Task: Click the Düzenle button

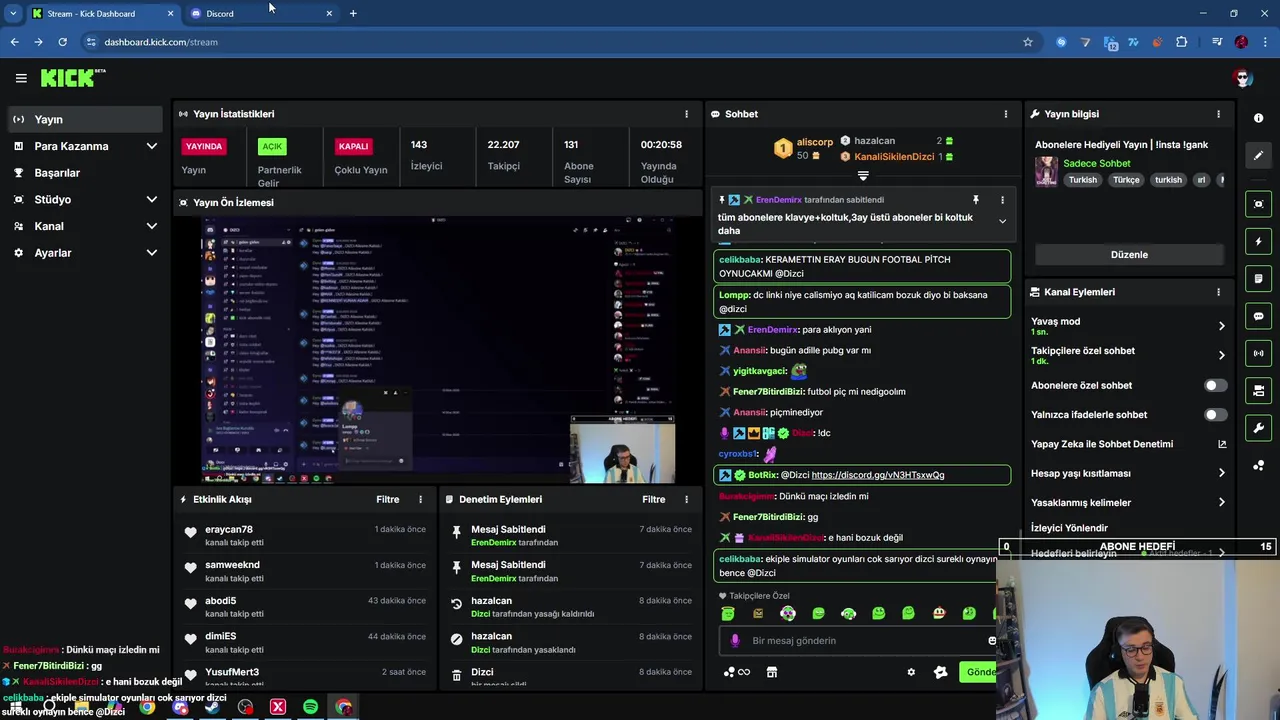Action: (1129, 254)
